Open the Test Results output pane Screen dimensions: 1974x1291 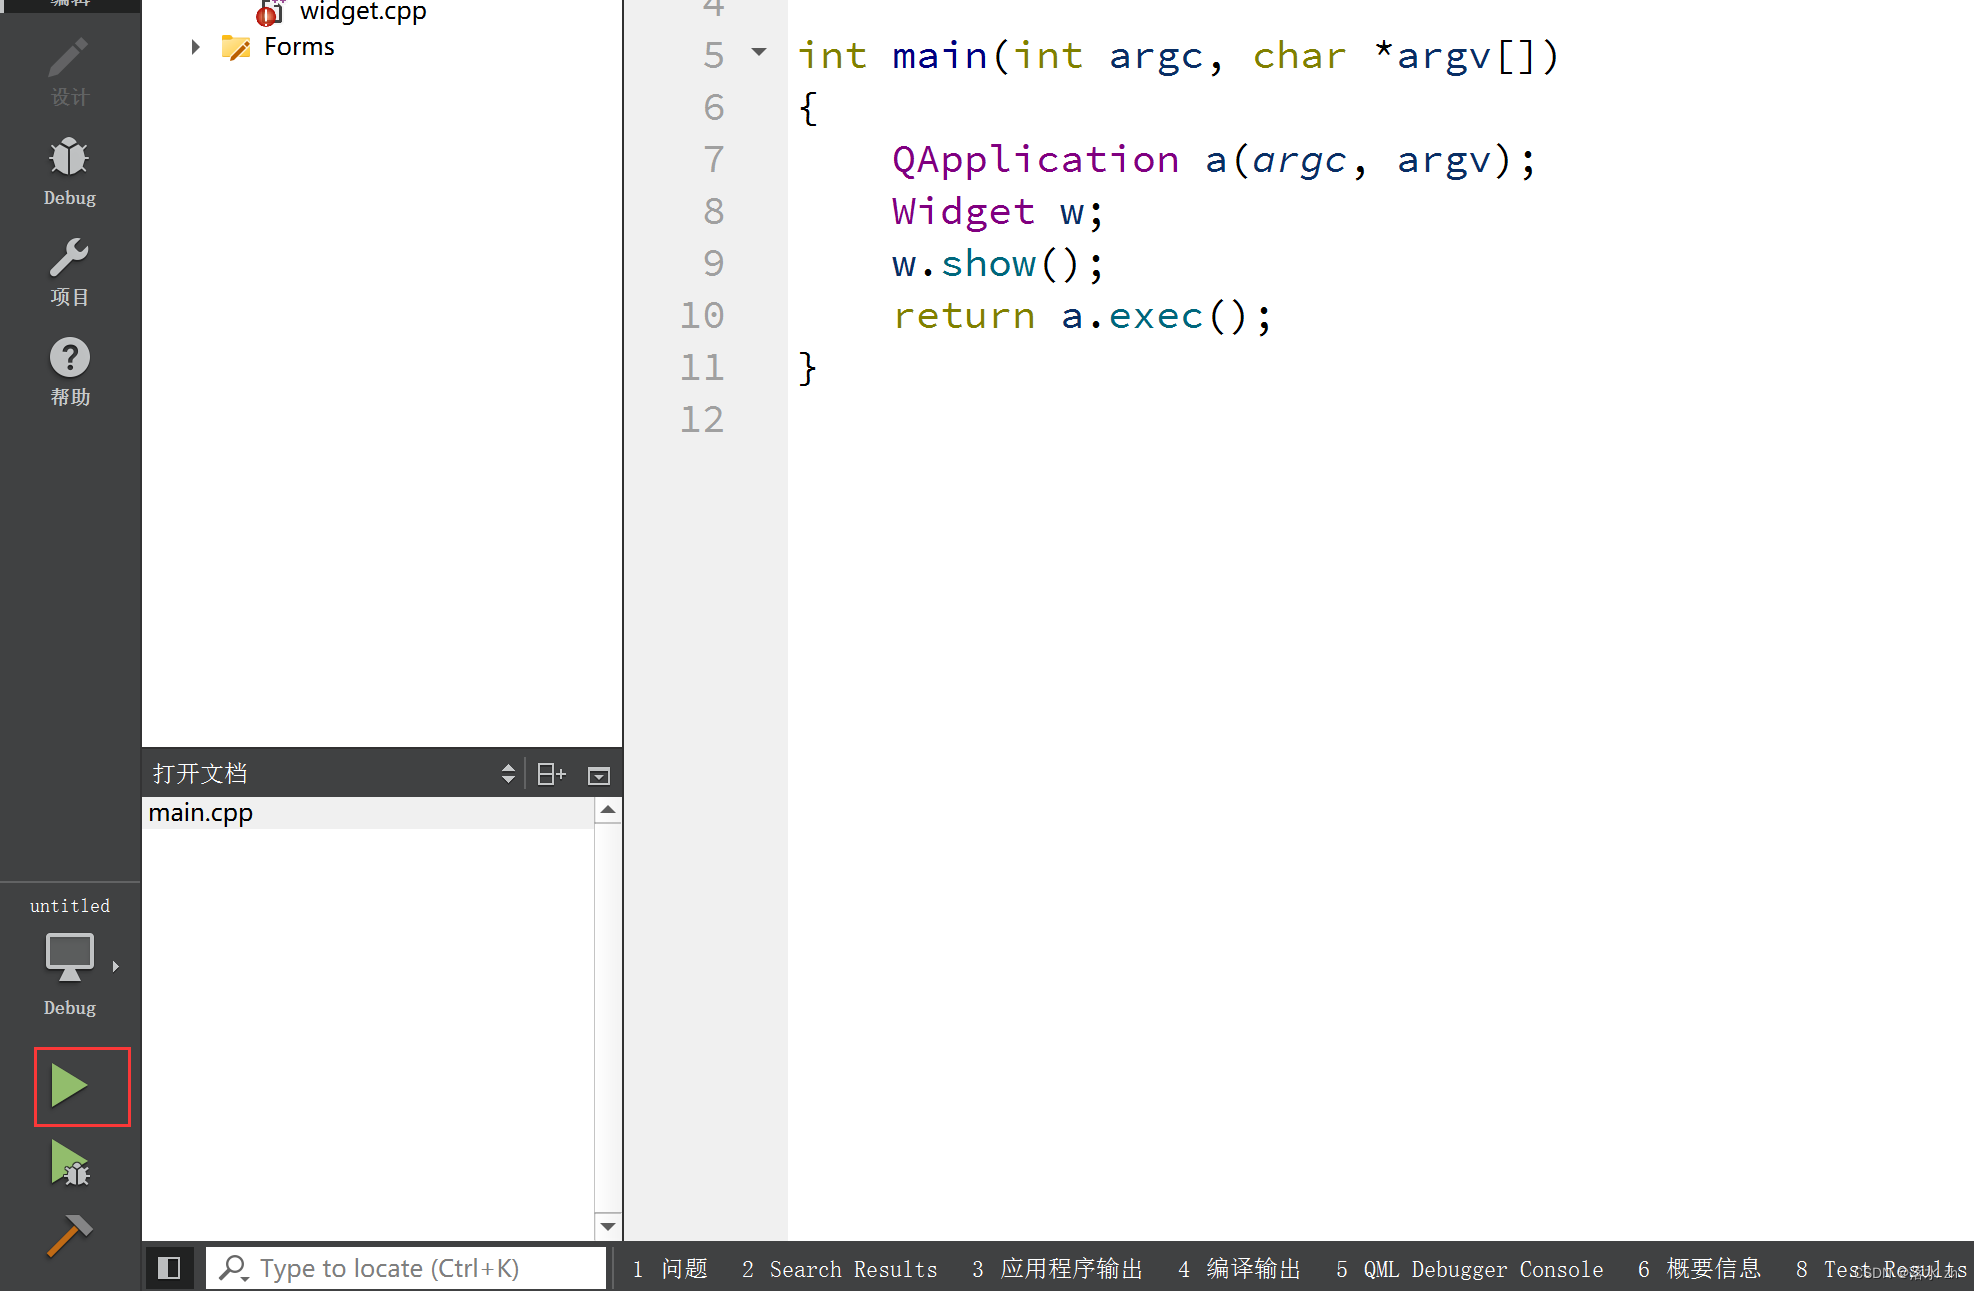(x=1880, y=1269)
